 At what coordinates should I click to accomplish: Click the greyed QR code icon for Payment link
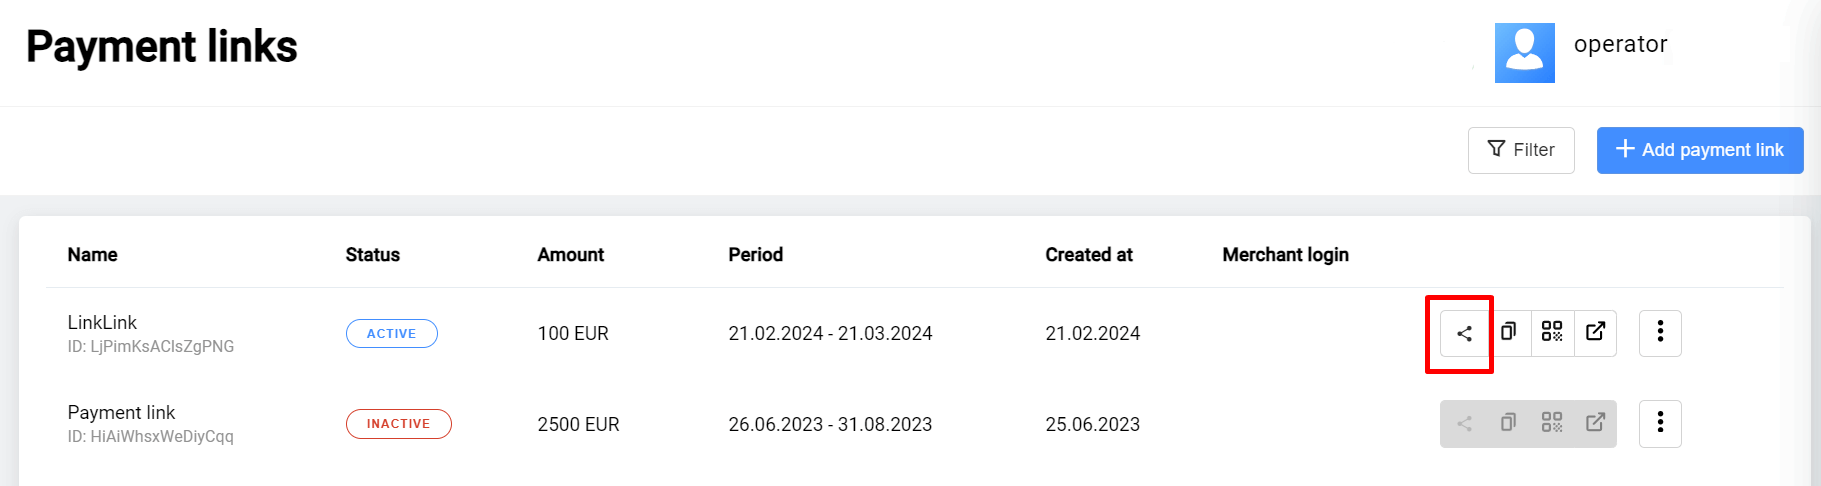(x=1552, y=423)
